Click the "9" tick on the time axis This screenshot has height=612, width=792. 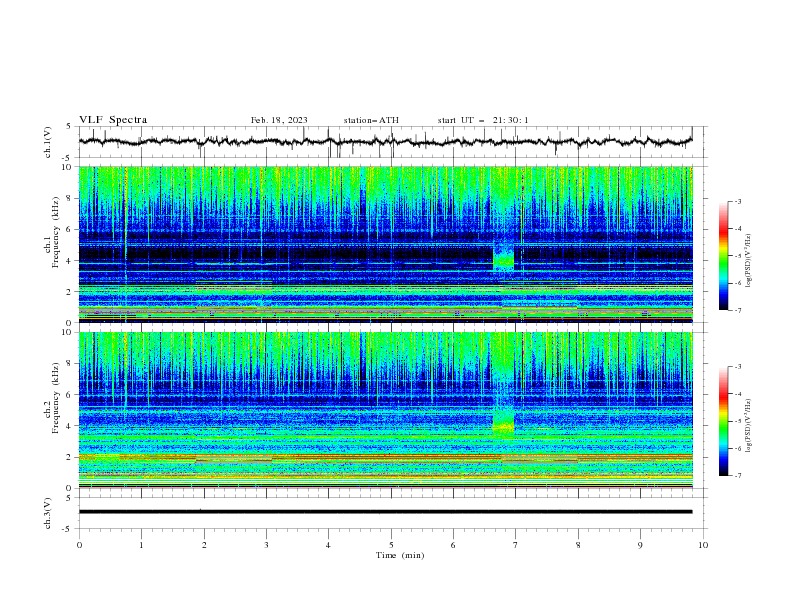[x=640, y=545]
